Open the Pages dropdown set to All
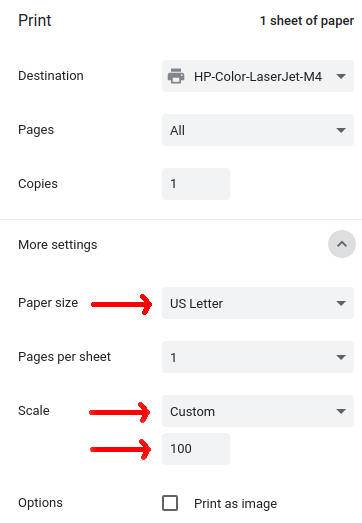 pos(258,130)
